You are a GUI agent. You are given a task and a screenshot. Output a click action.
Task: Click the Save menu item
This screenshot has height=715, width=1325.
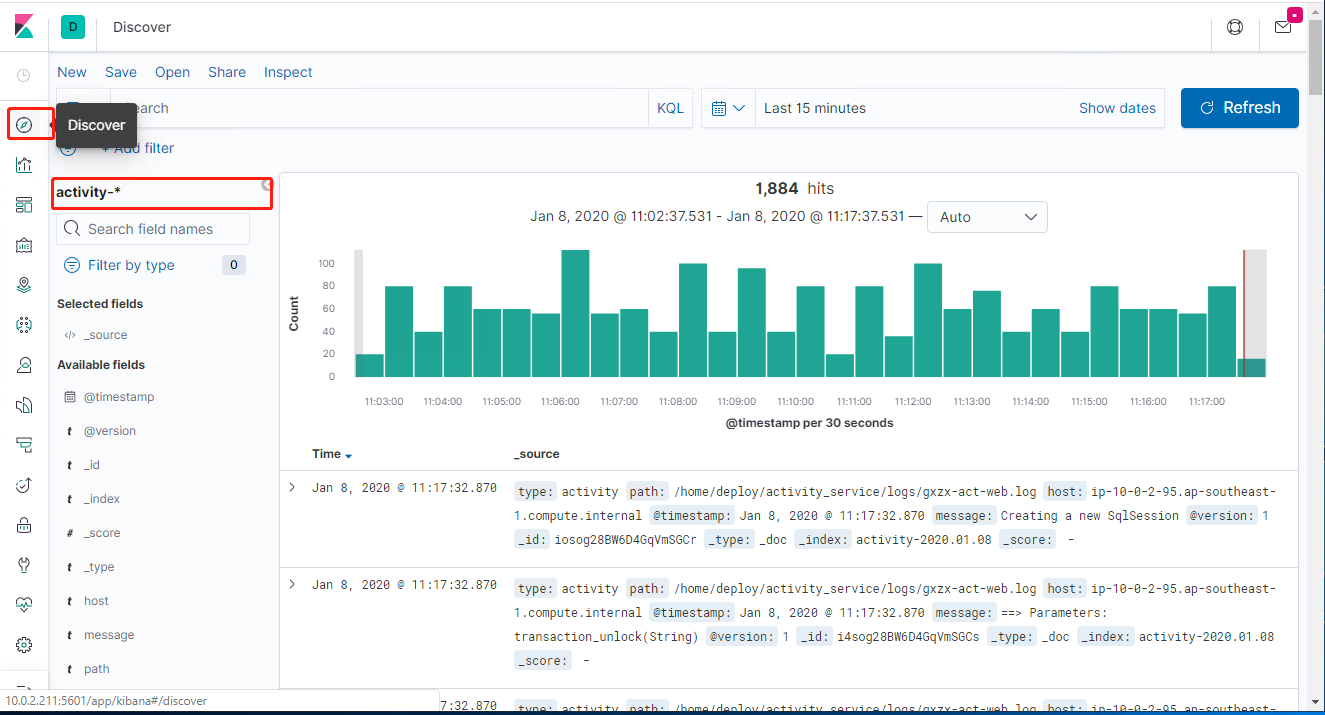pyautogui.click(x=121, y=72)
